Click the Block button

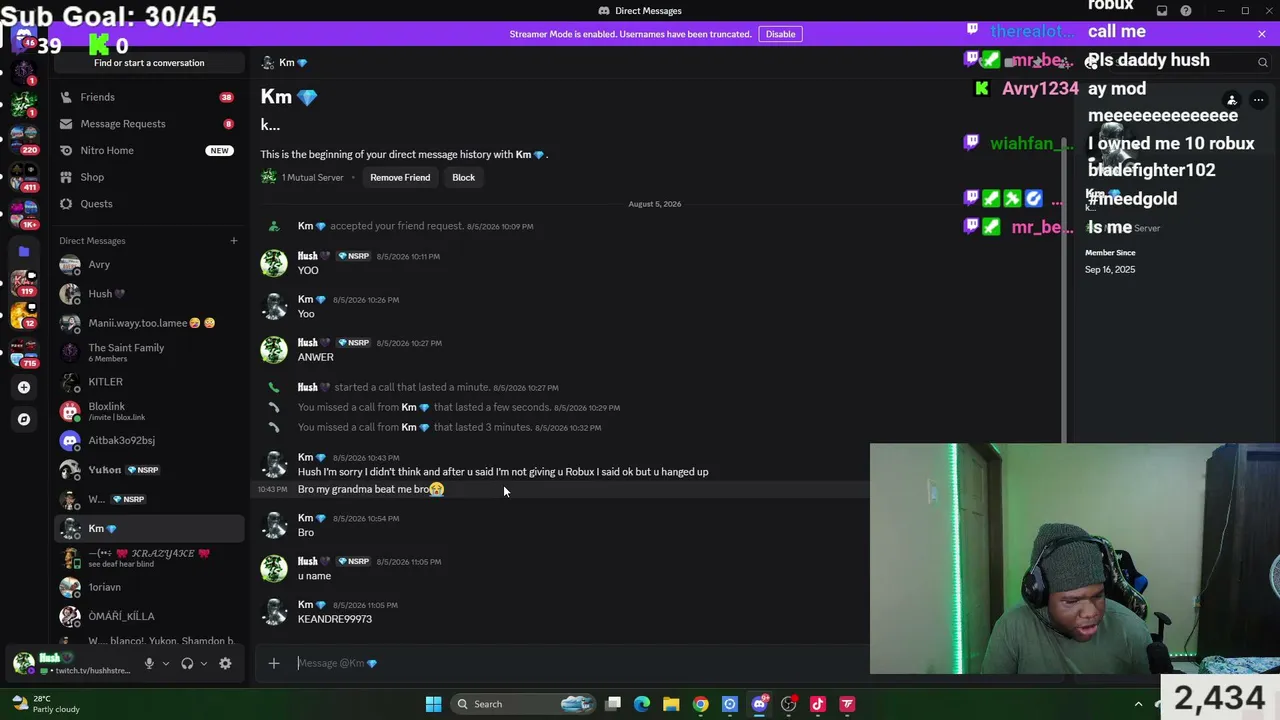coord(463,177)
